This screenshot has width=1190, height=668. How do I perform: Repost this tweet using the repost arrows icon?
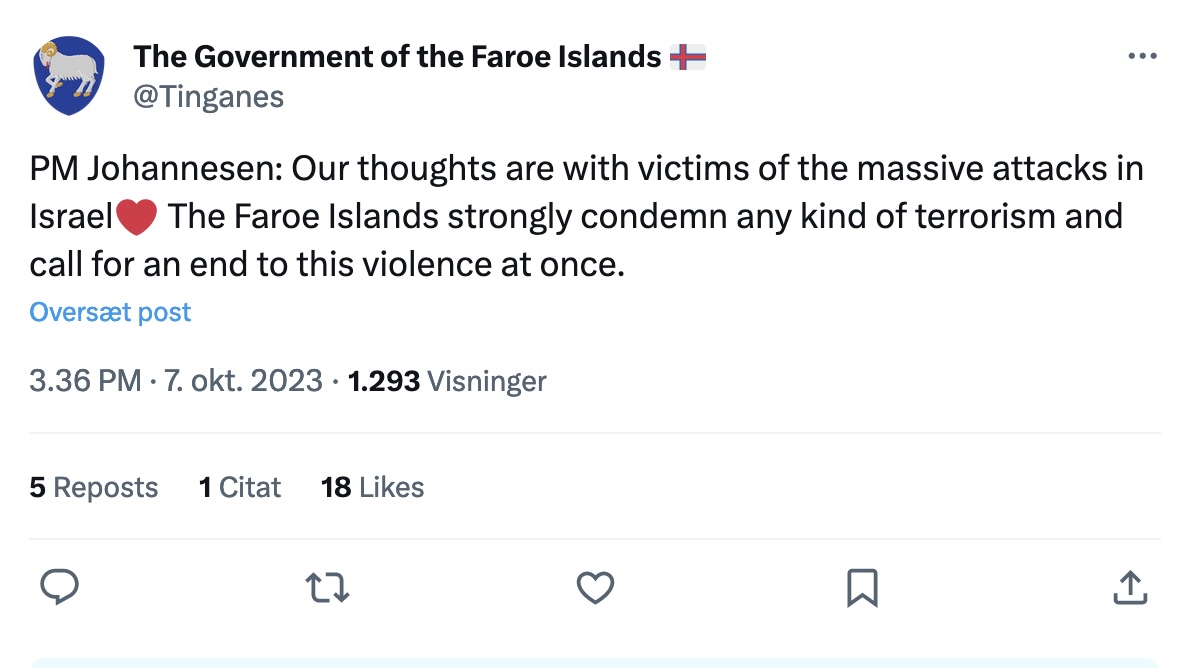point(327,588)
